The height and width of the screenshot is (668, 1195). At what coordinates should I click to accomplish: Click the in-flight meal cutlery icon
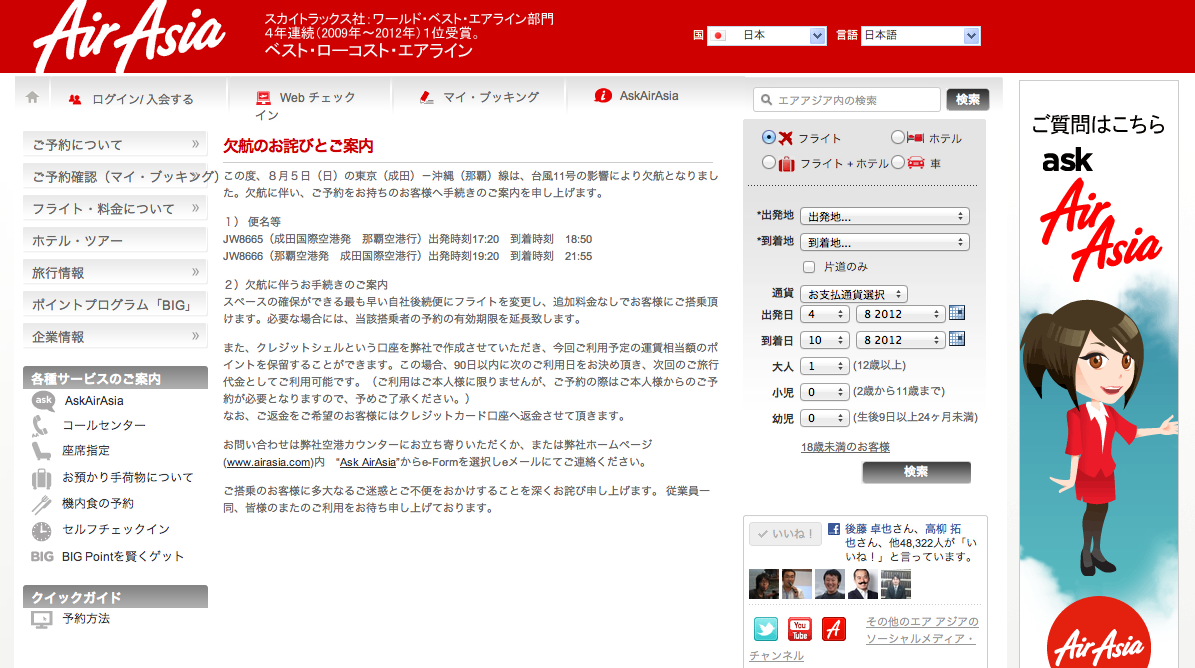pos(41,503)
